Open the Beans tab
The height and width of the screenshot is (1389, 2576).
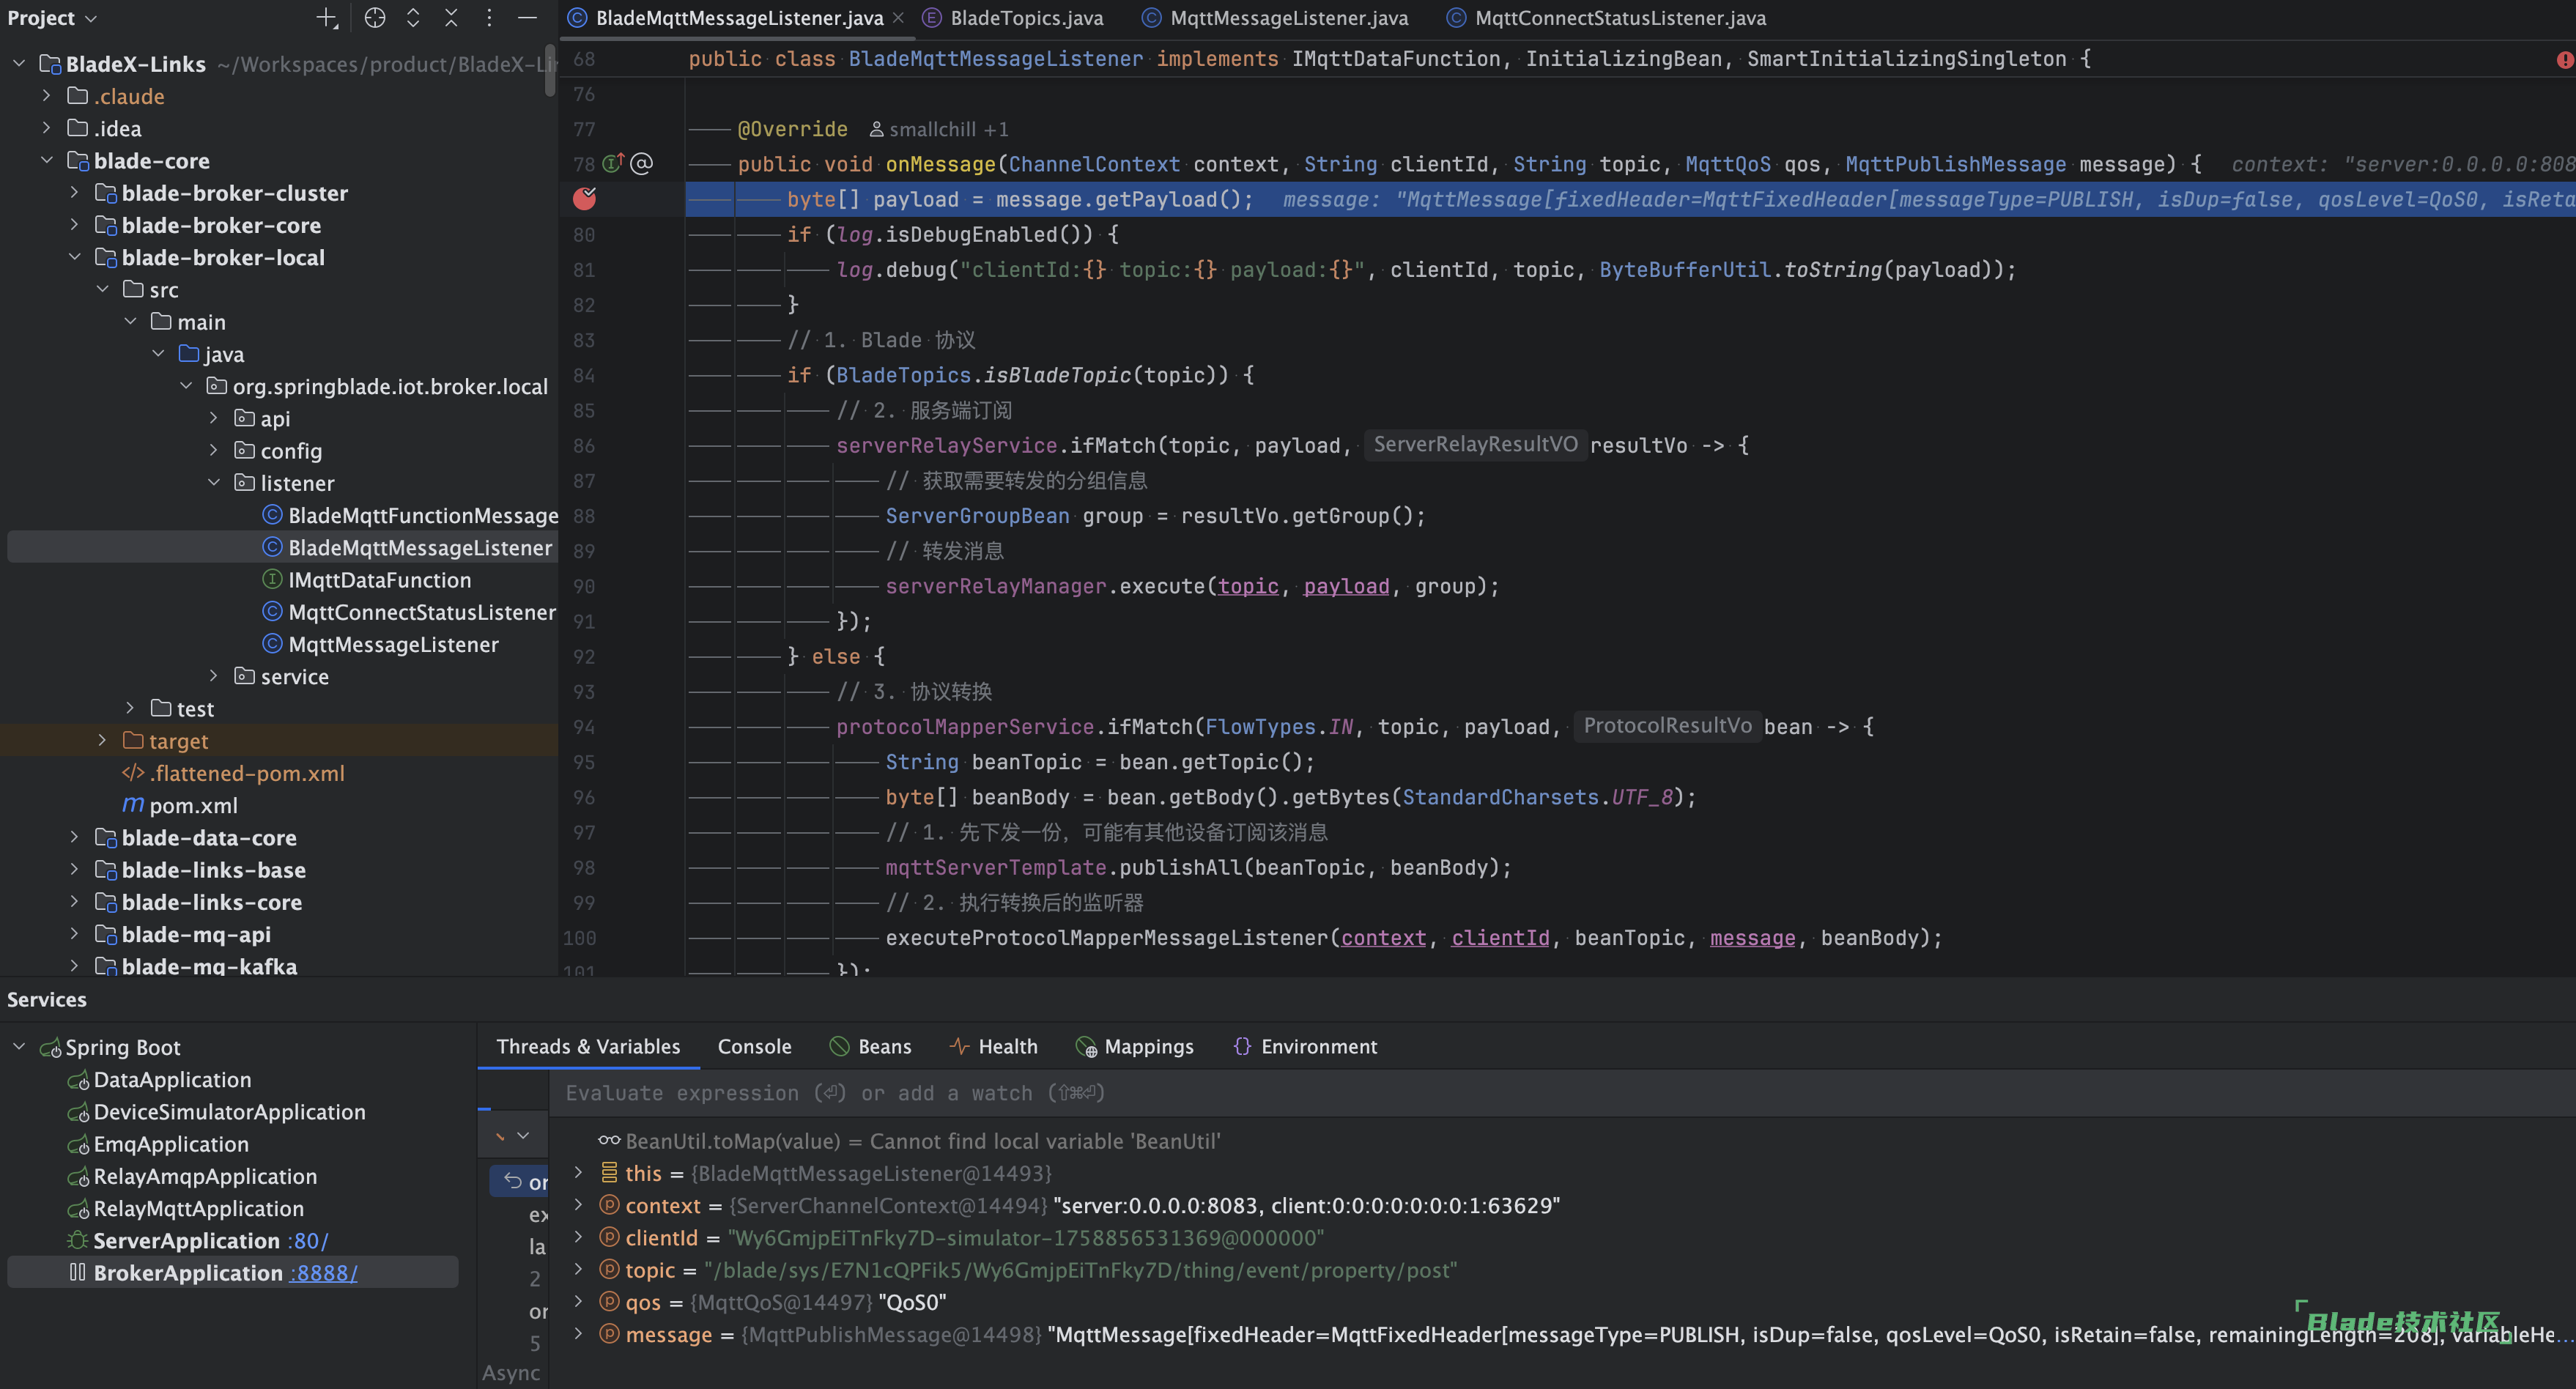click(870, 1046)
